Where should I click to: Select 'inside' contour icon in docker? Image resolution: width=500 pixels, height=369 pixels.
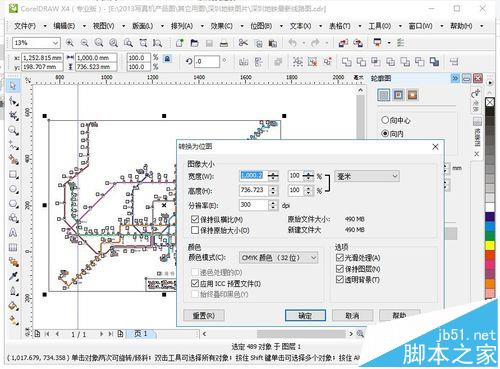pyautogui.click(x=398, y=95)
